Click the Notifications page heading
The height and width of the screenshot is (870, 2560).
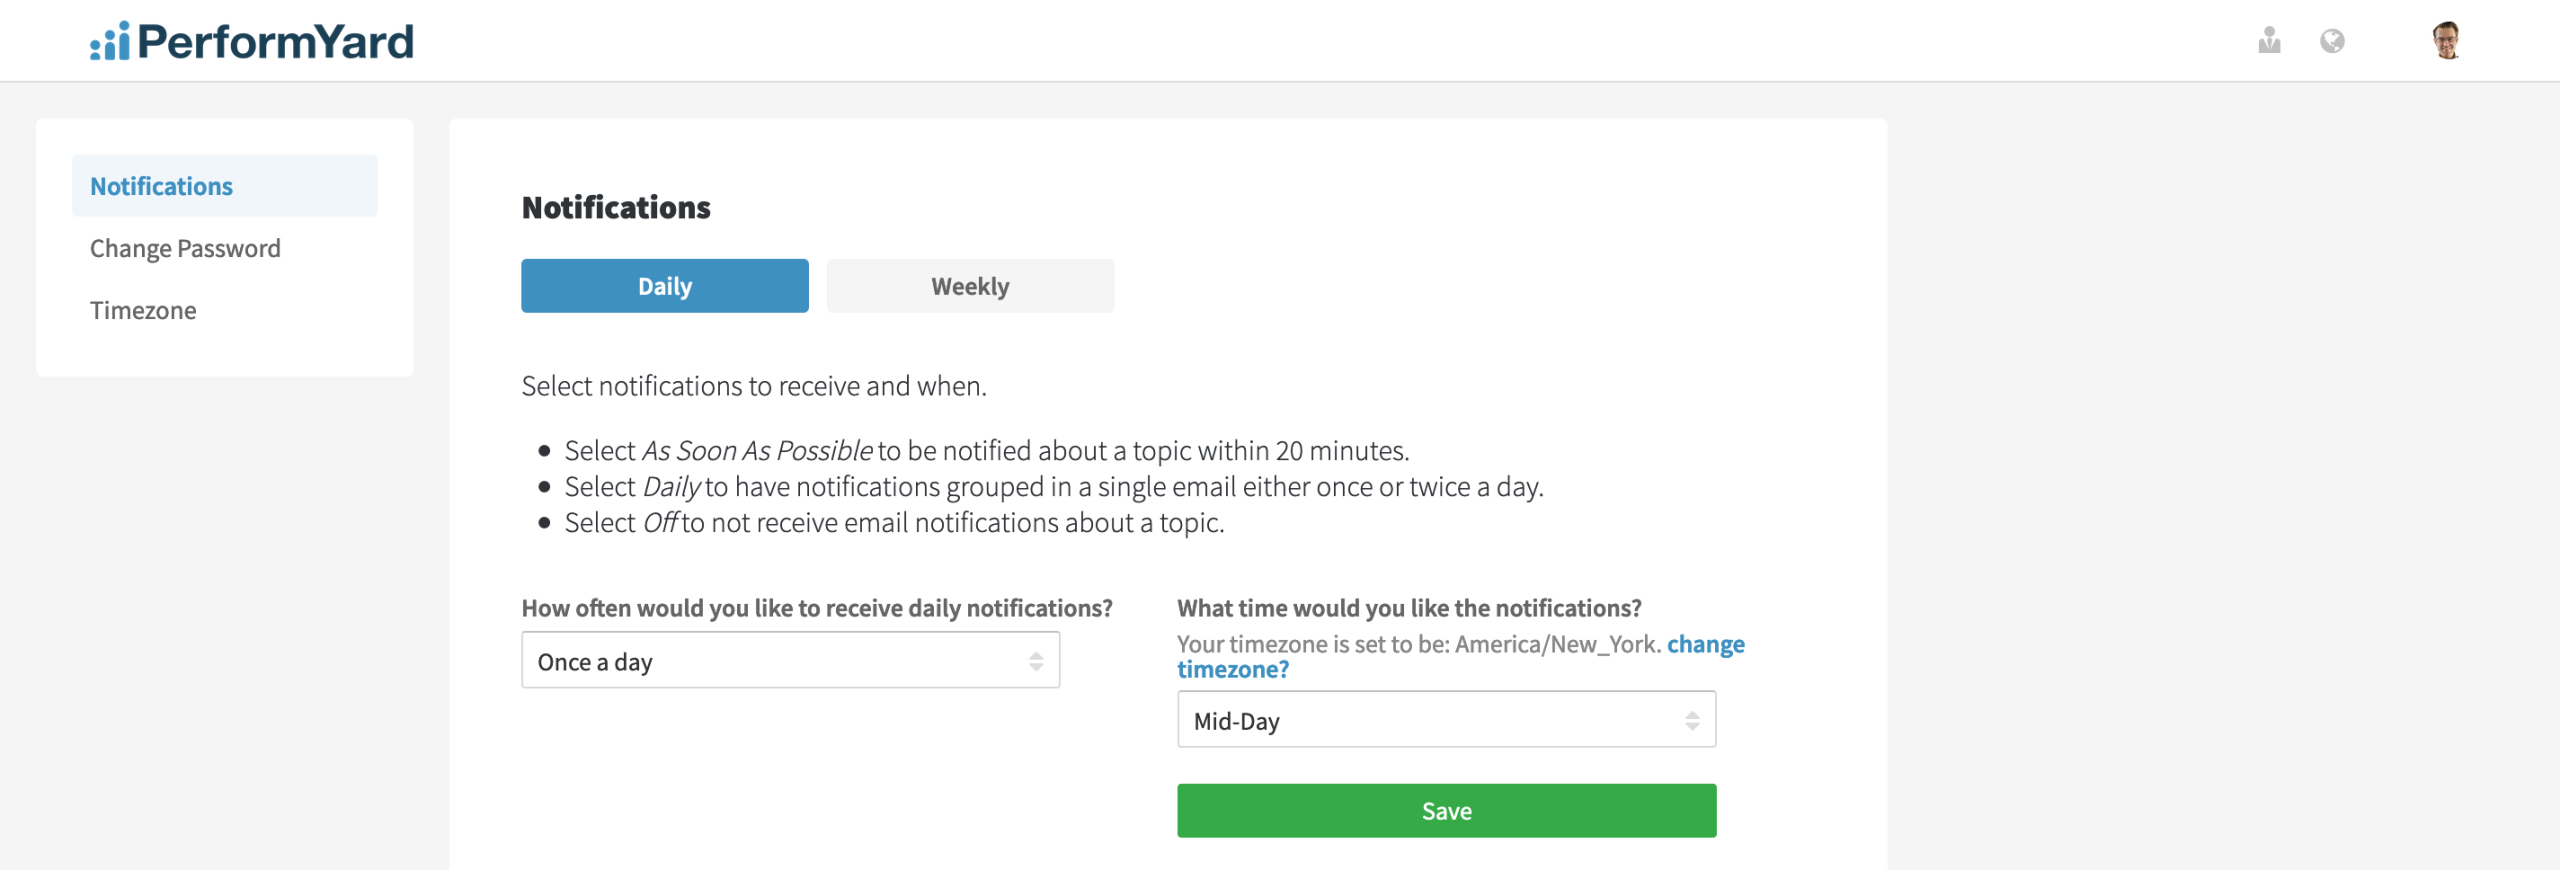[x=616, y=207]
